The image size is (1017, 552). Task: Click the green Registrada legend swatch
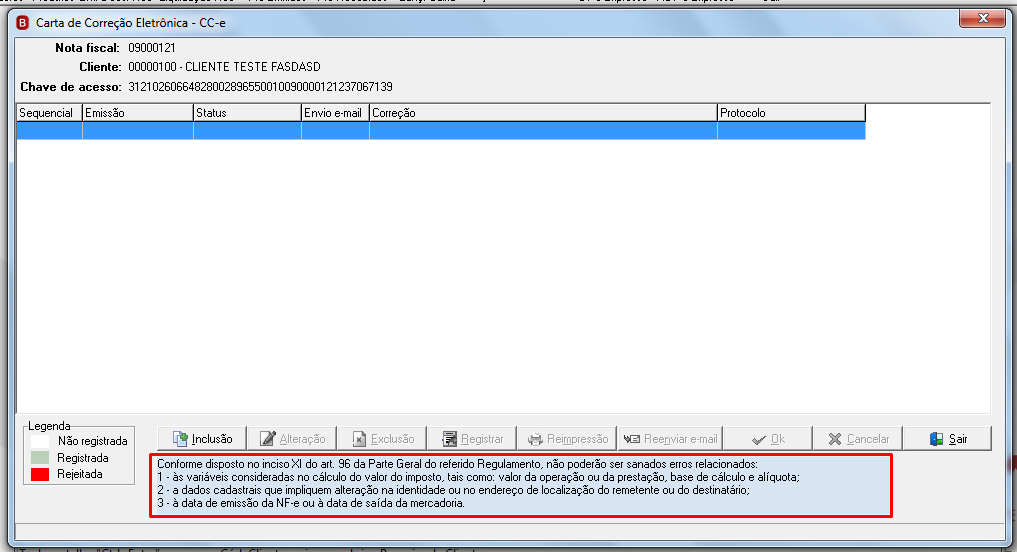coord(40,458)
